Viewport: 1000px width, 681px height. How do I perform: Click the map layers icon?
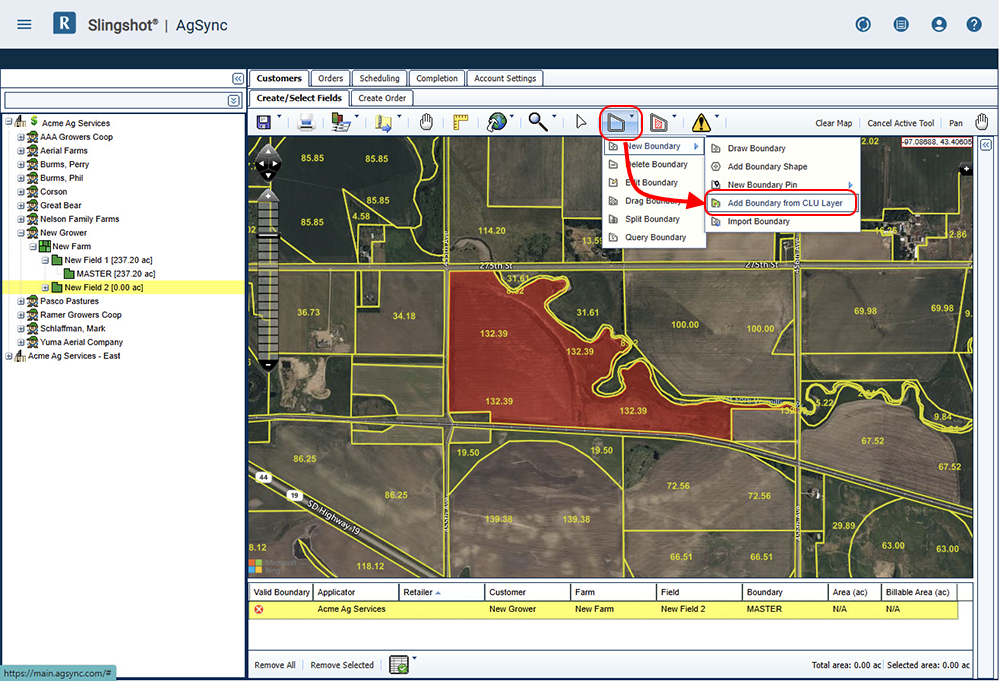pos(341,122)
